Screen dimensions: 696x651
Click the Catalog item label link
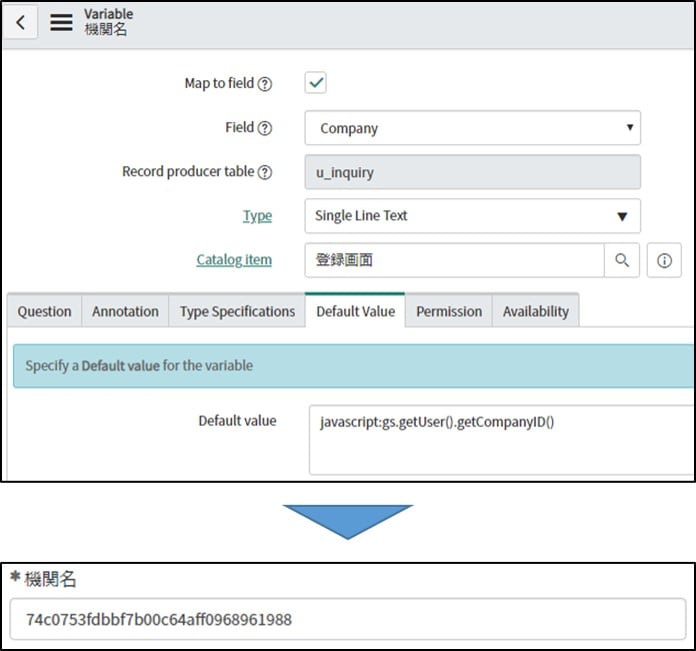coord(234,260)
